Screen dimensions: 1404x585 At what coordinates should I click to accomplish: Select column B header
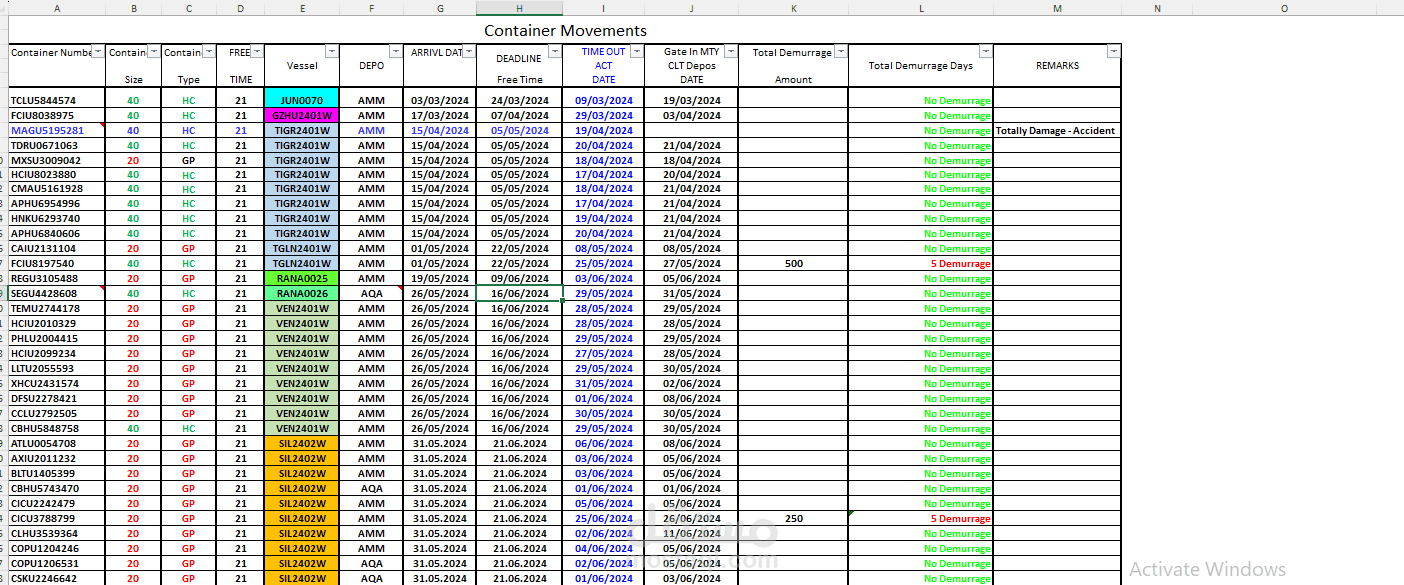[133, 8]
